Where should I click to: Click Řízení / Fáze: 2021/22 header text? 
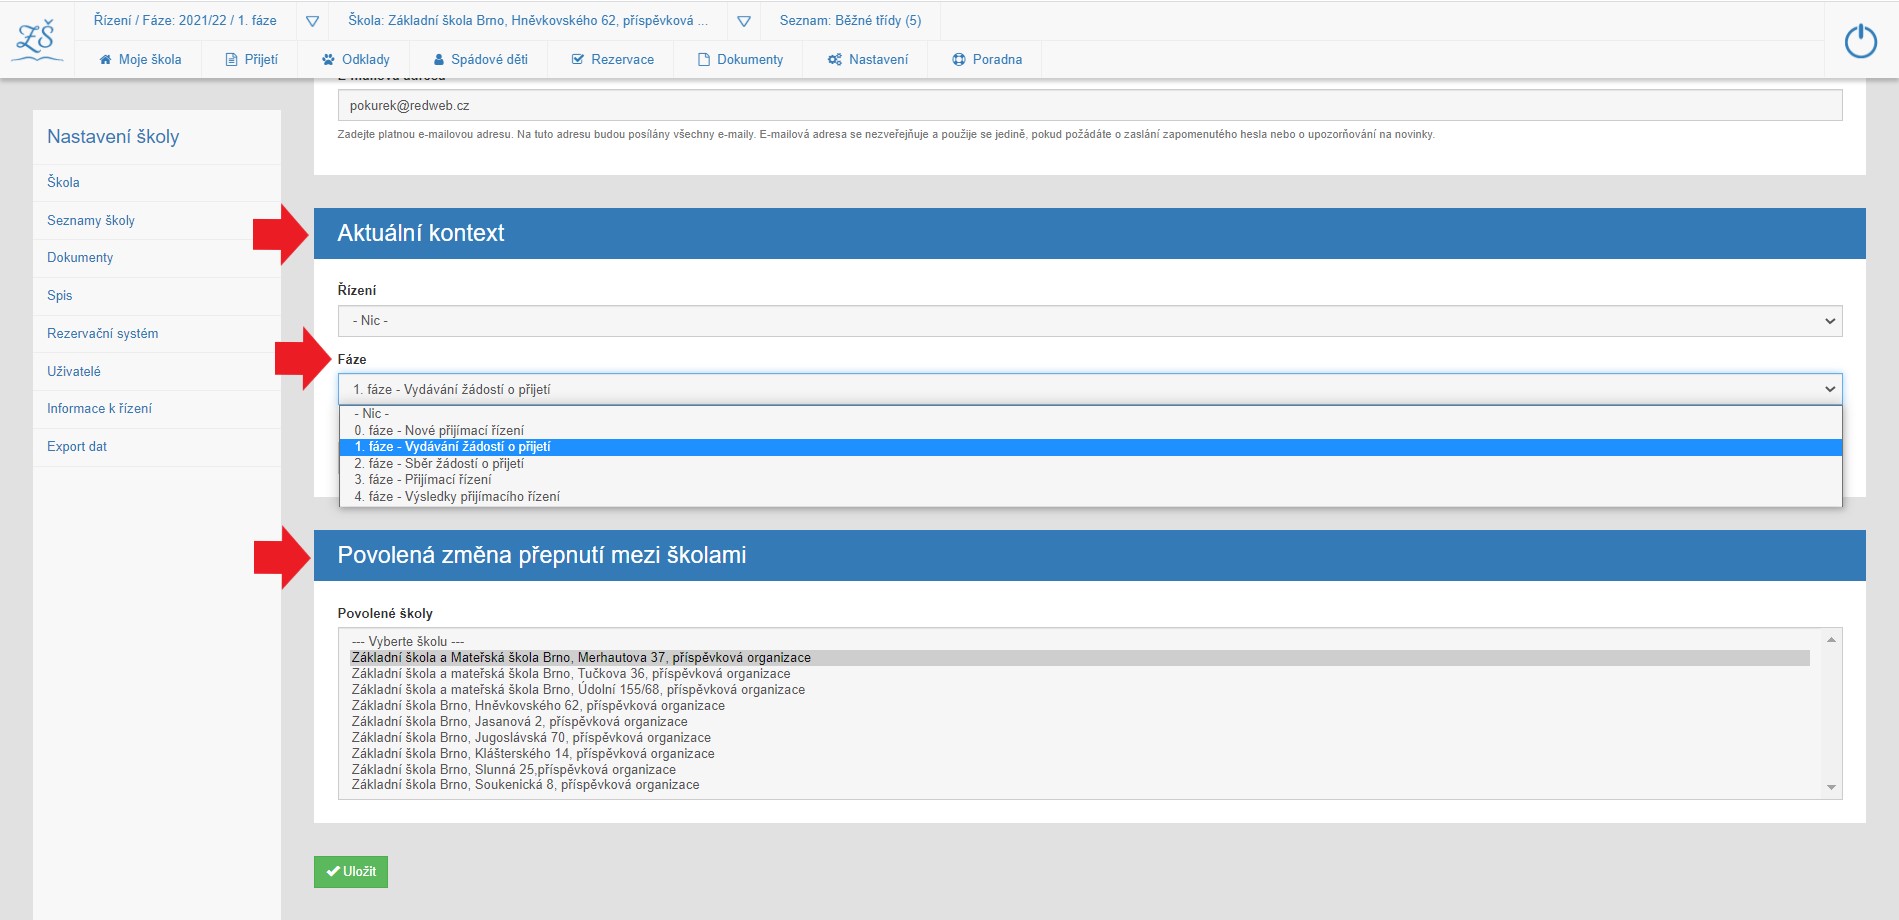185,21
